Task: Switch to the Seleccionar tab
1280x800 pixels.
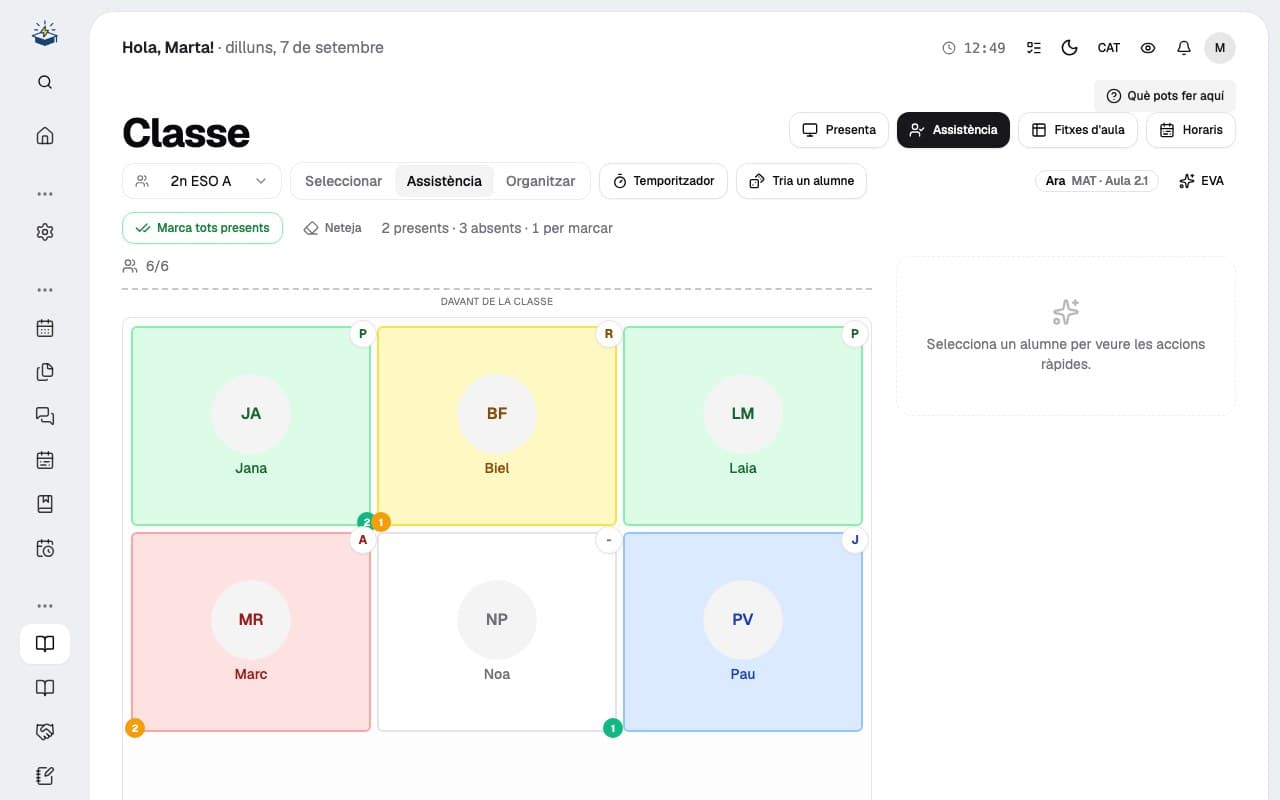Action: (343, 181)
